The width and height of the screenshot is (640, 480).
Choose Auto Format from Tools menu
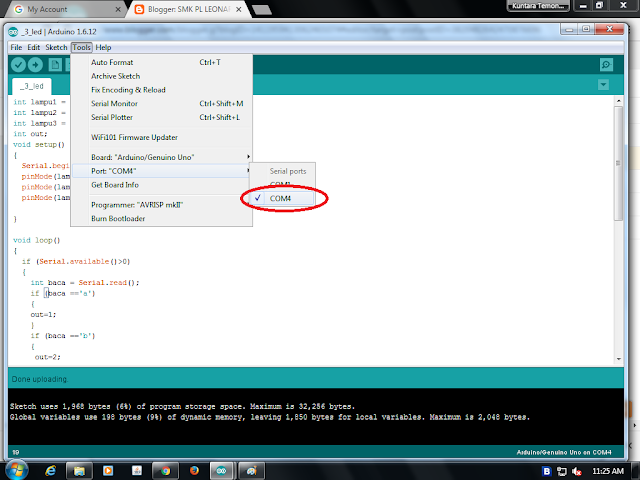tap(162, 62)
